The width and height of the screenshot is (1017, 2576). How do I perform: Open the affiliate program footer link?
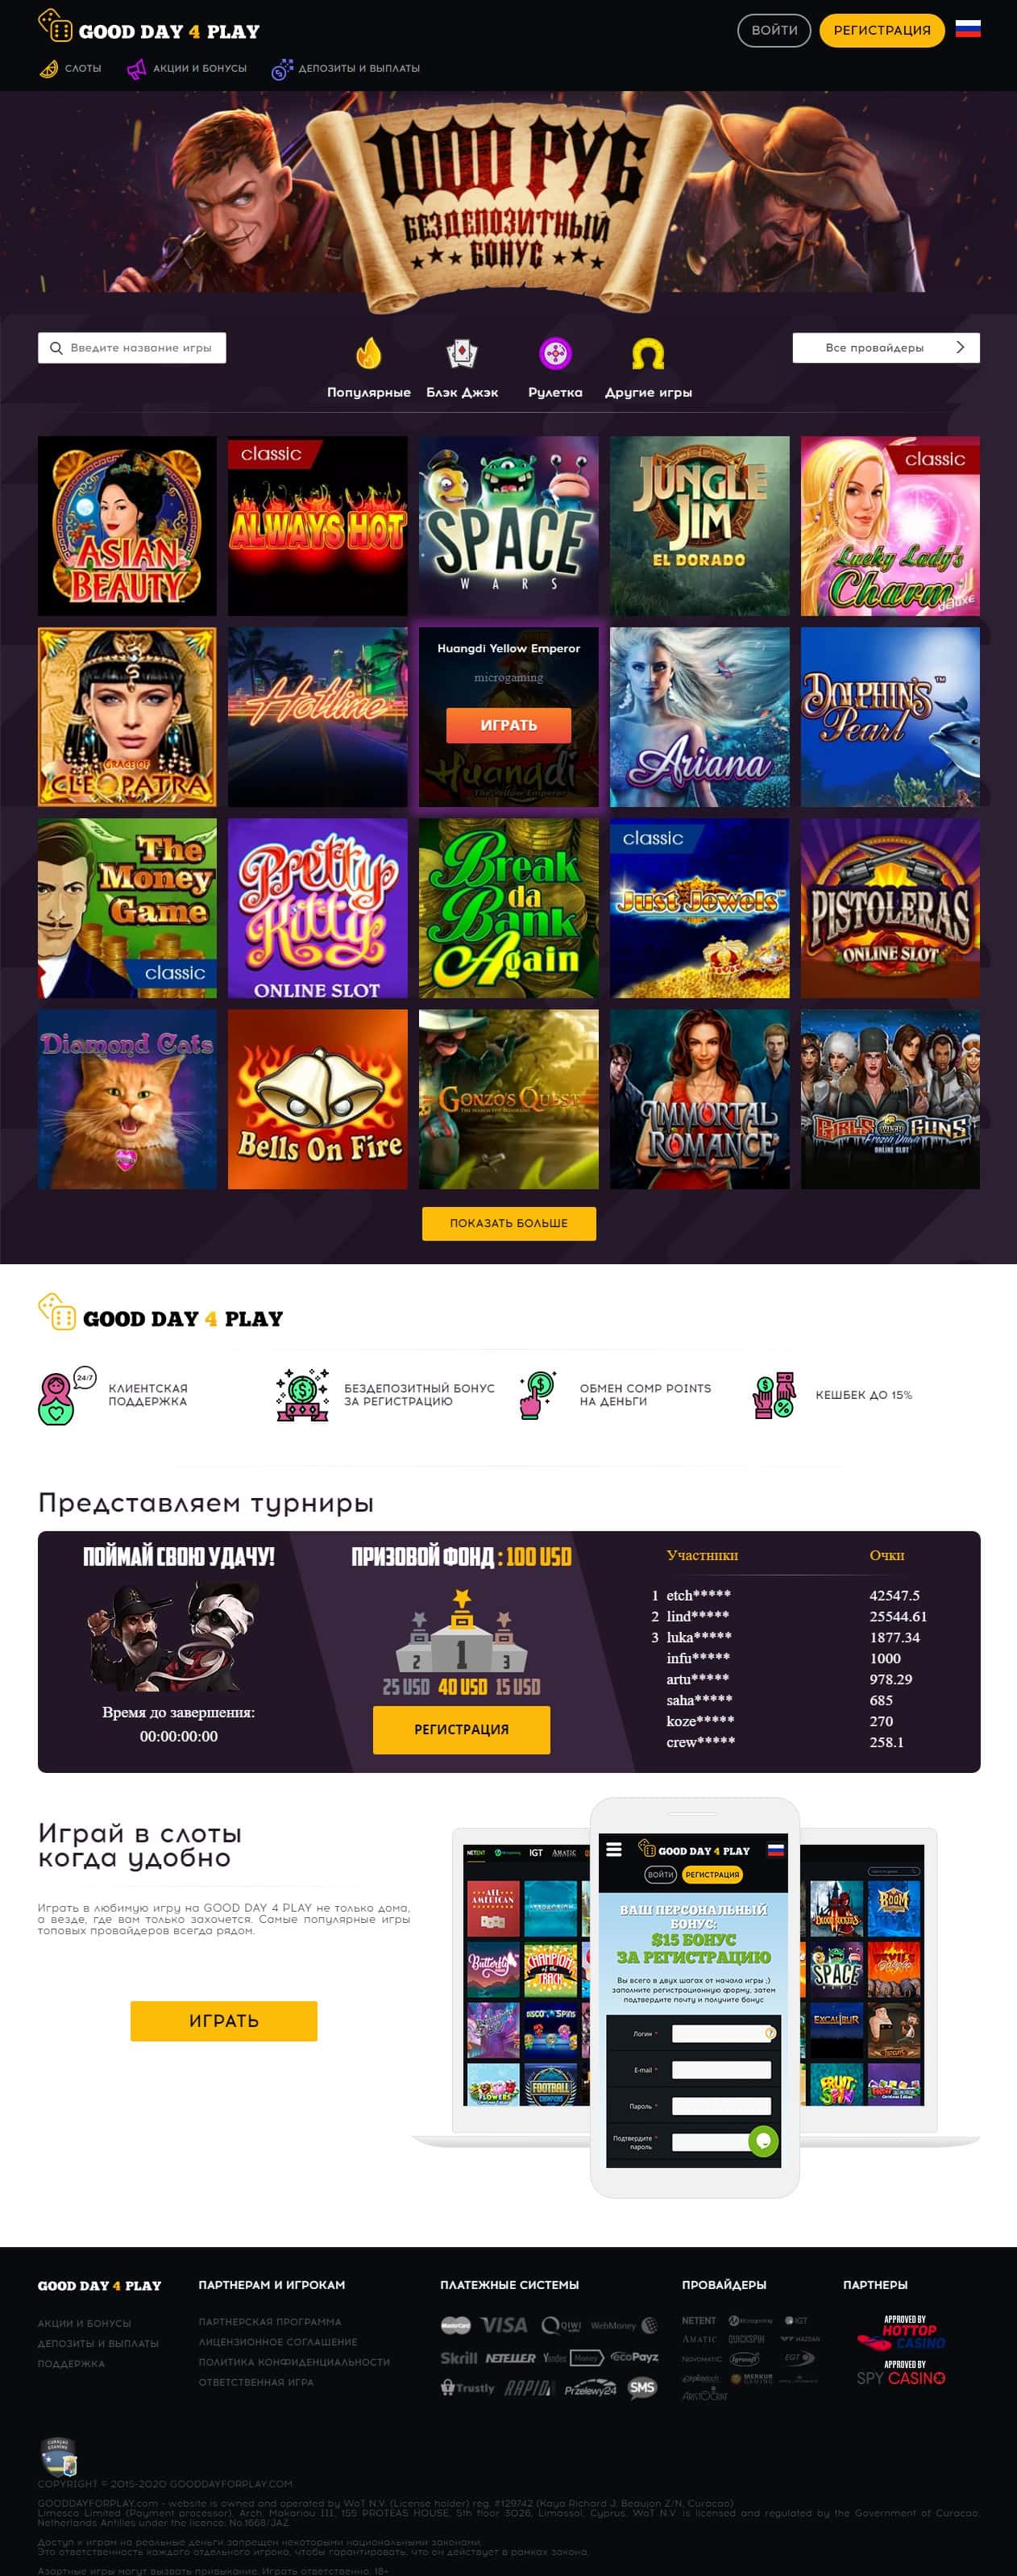tap(270, 2321)
